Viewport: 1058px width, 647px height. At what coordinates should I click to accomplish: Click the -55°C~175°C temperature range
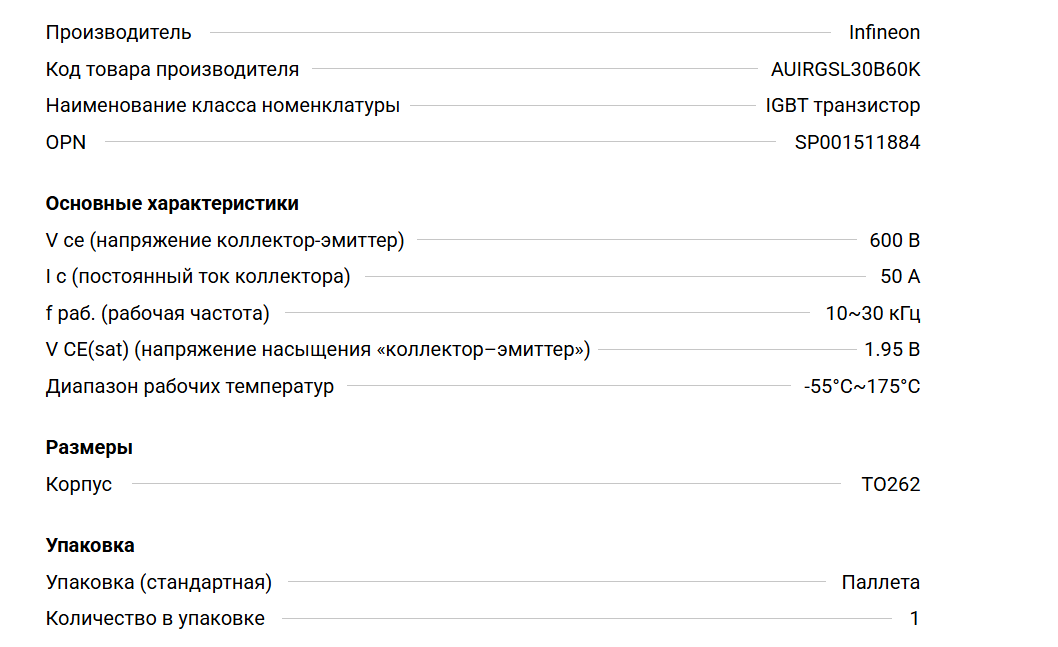pyautogui.click(x=861, y=386)
